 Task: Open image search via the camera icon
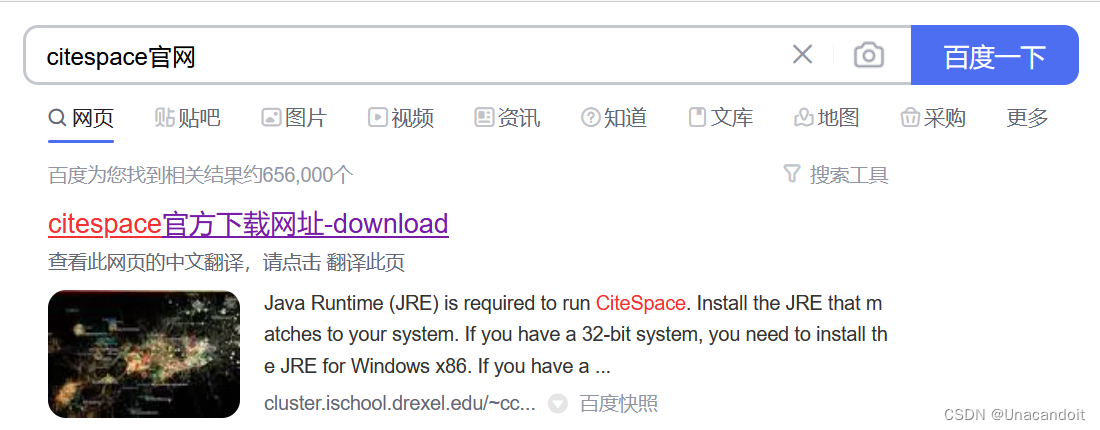pos(868,55)
